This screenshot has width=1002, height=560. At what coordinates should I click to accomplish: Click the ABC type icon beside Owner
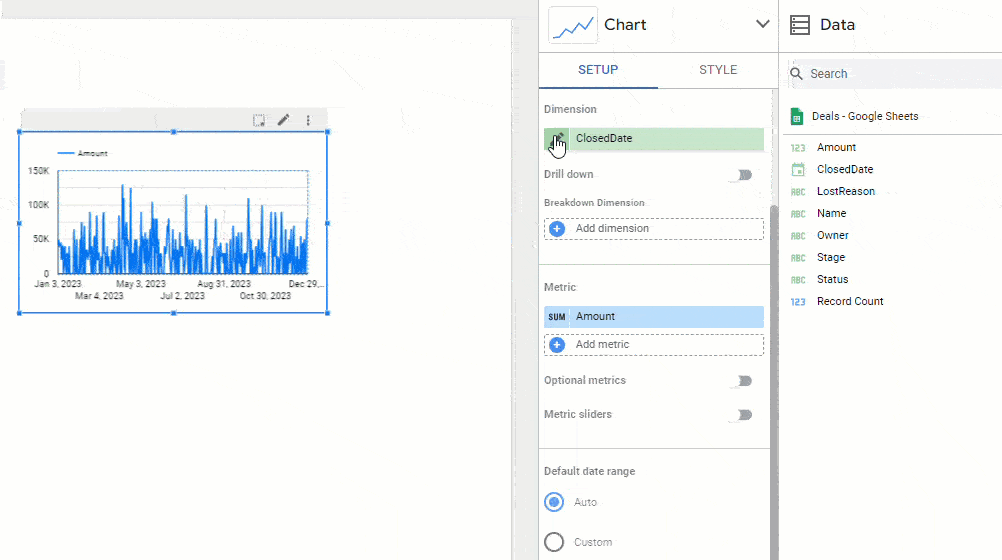point(798,236)
